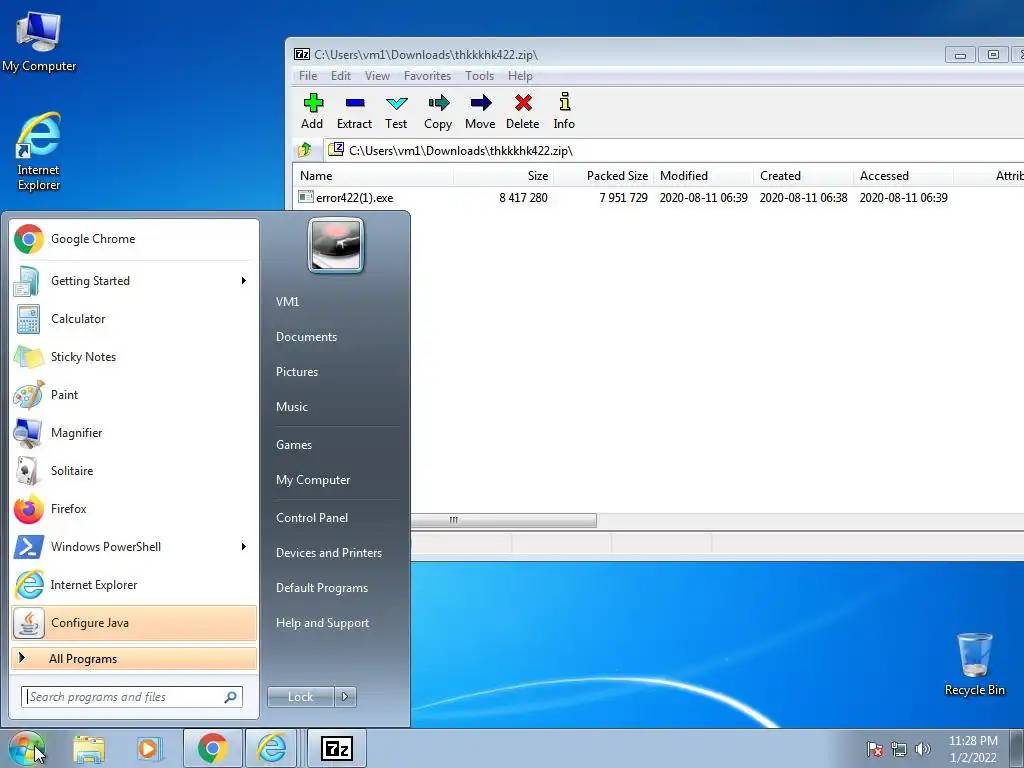Select the Internet Explorer desktop shortcut
This screenshot has height=768, width=1024.
(x=39, y=152)
